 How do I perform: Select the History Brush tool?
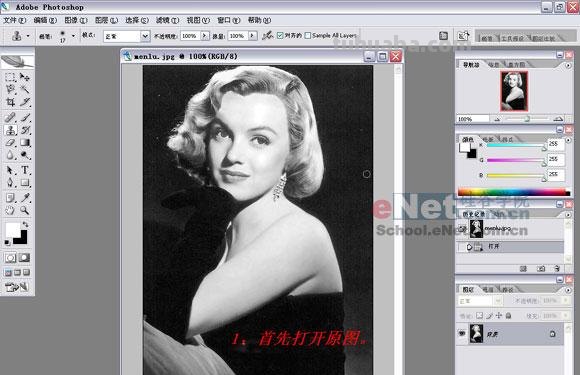pos(25,130)
